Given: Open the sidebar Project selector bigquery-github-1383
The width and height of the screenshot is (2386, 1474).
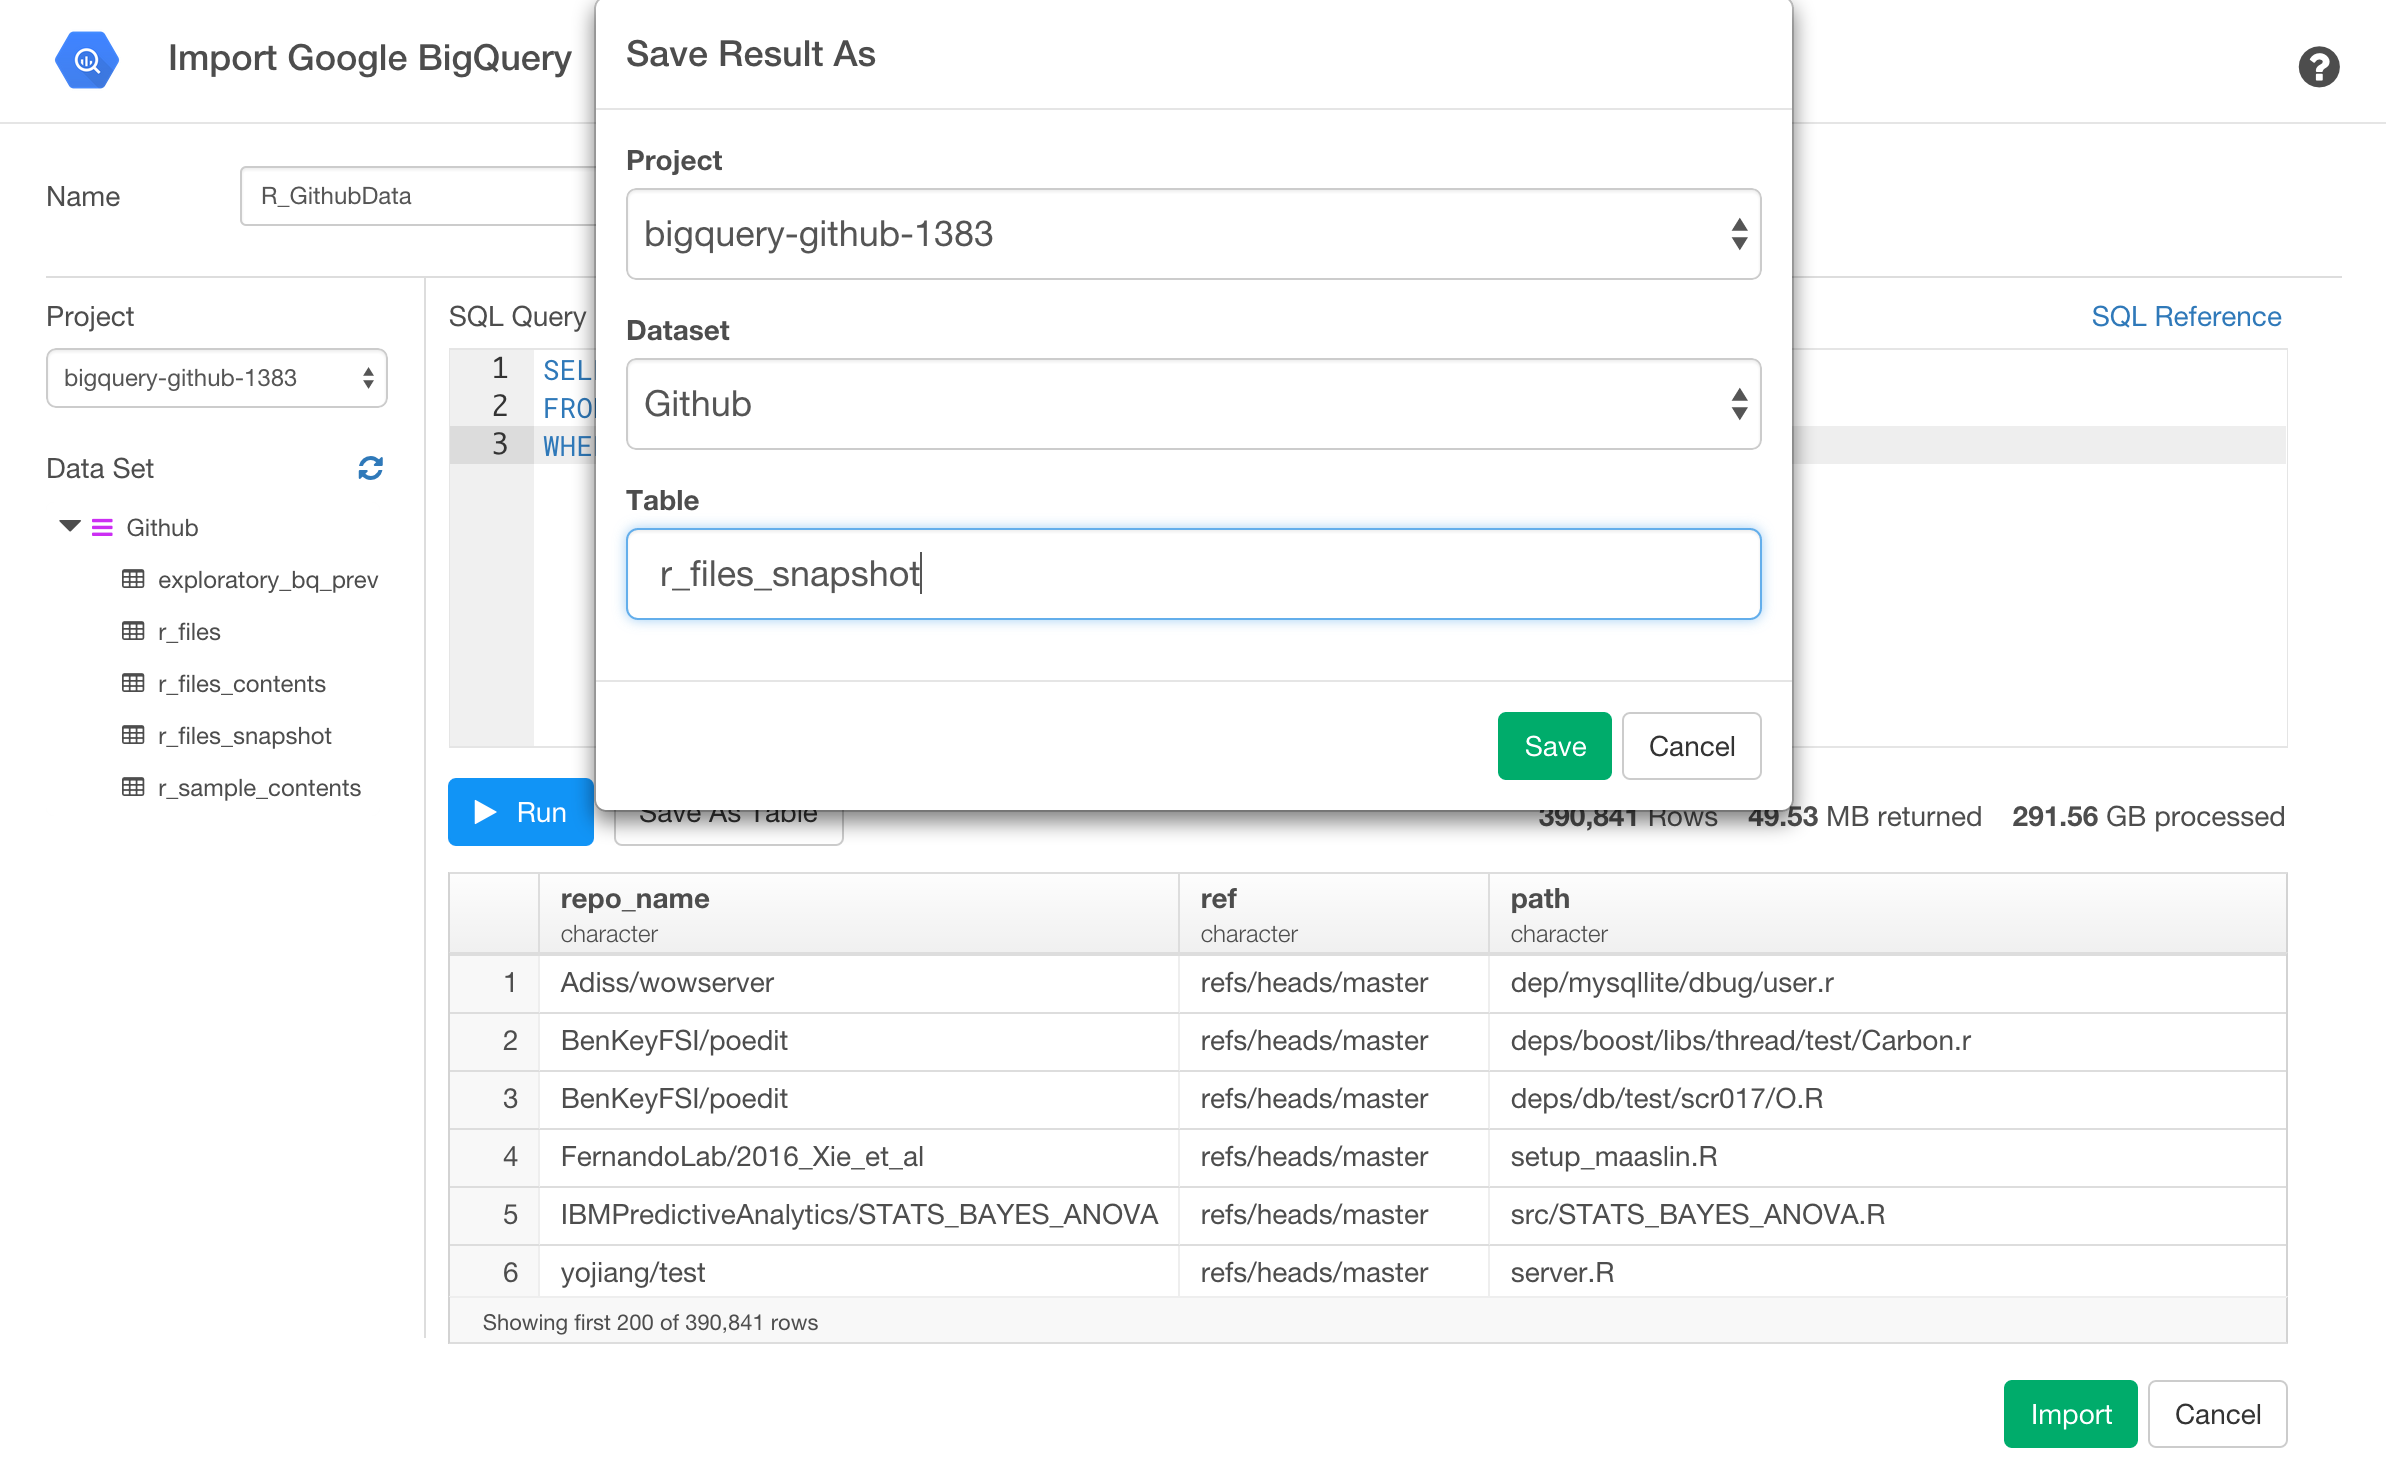Looking at the screenshot, I should click(216, 378).
